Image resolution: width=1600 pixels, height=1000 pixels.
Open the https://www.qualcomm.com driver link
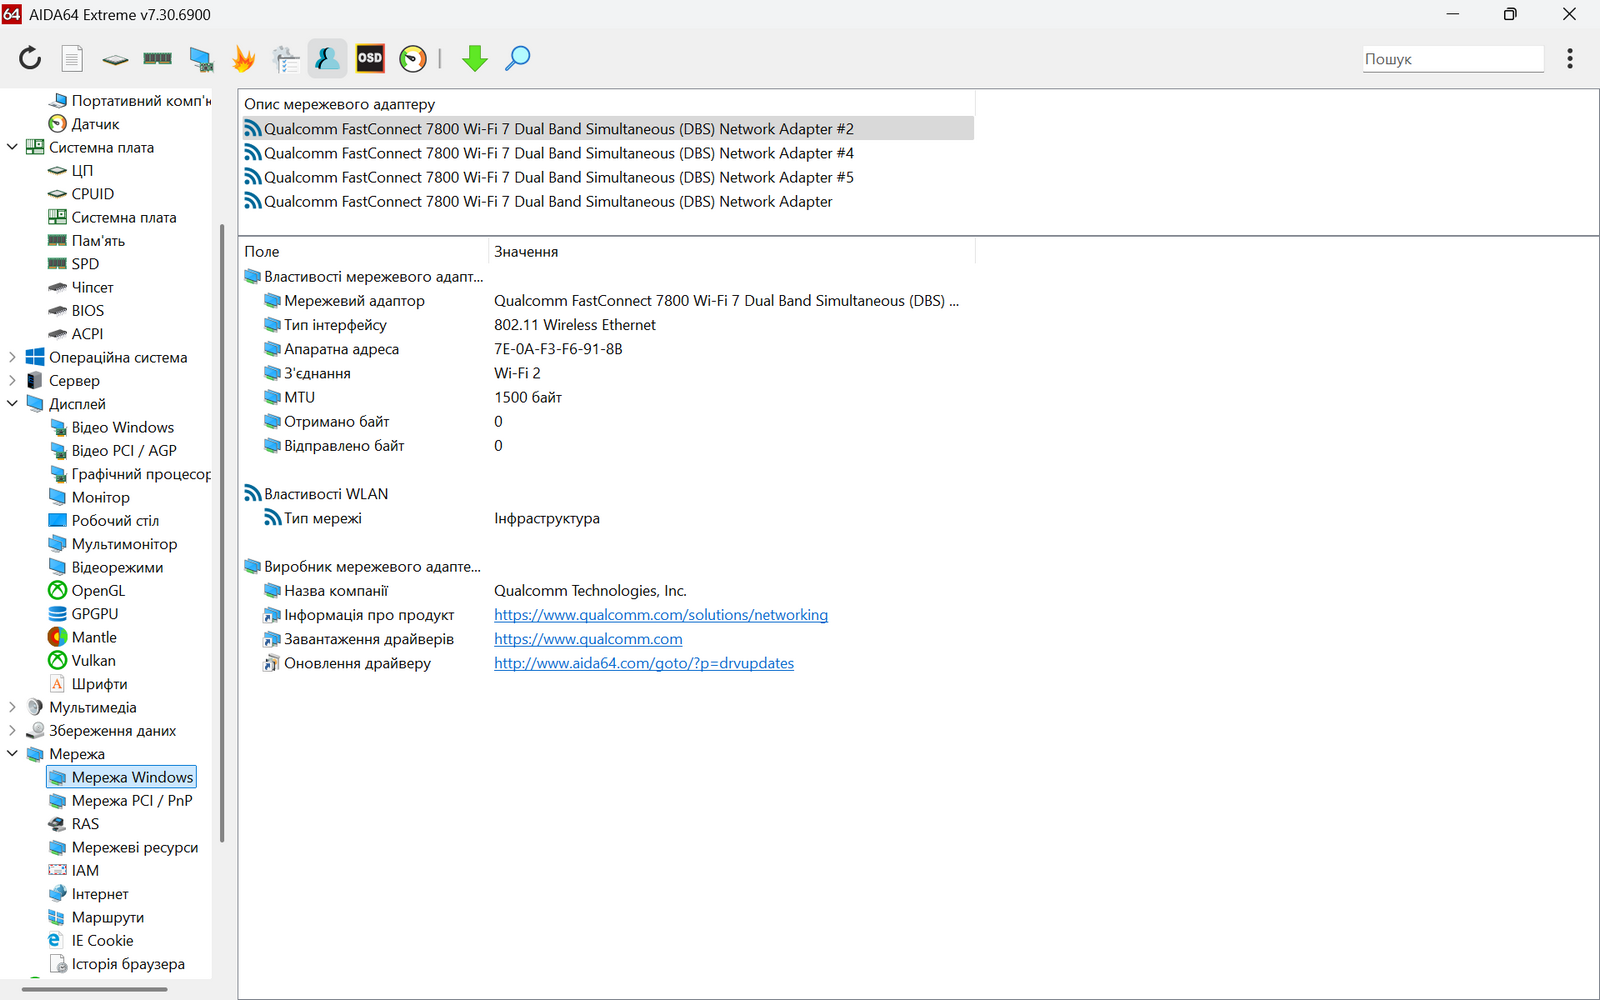click(x=588, y=639)
